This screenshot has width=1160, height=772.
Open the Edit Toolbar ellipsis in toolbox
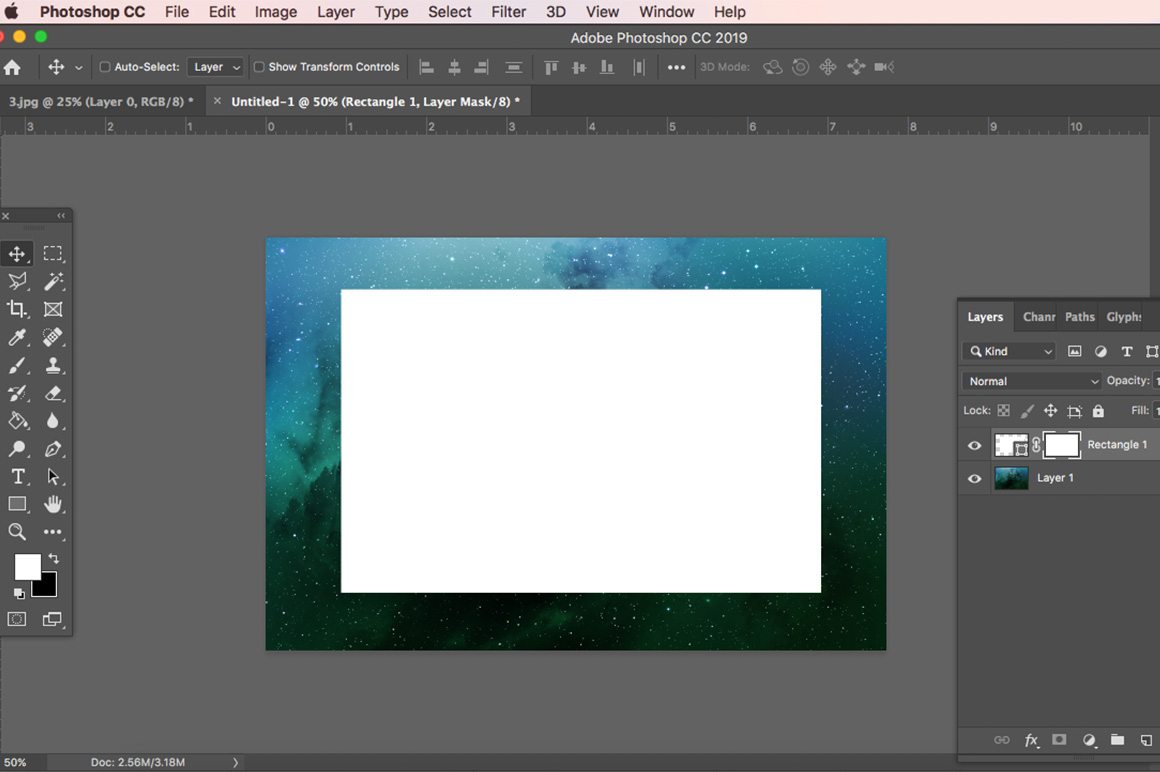pos(53,532)
